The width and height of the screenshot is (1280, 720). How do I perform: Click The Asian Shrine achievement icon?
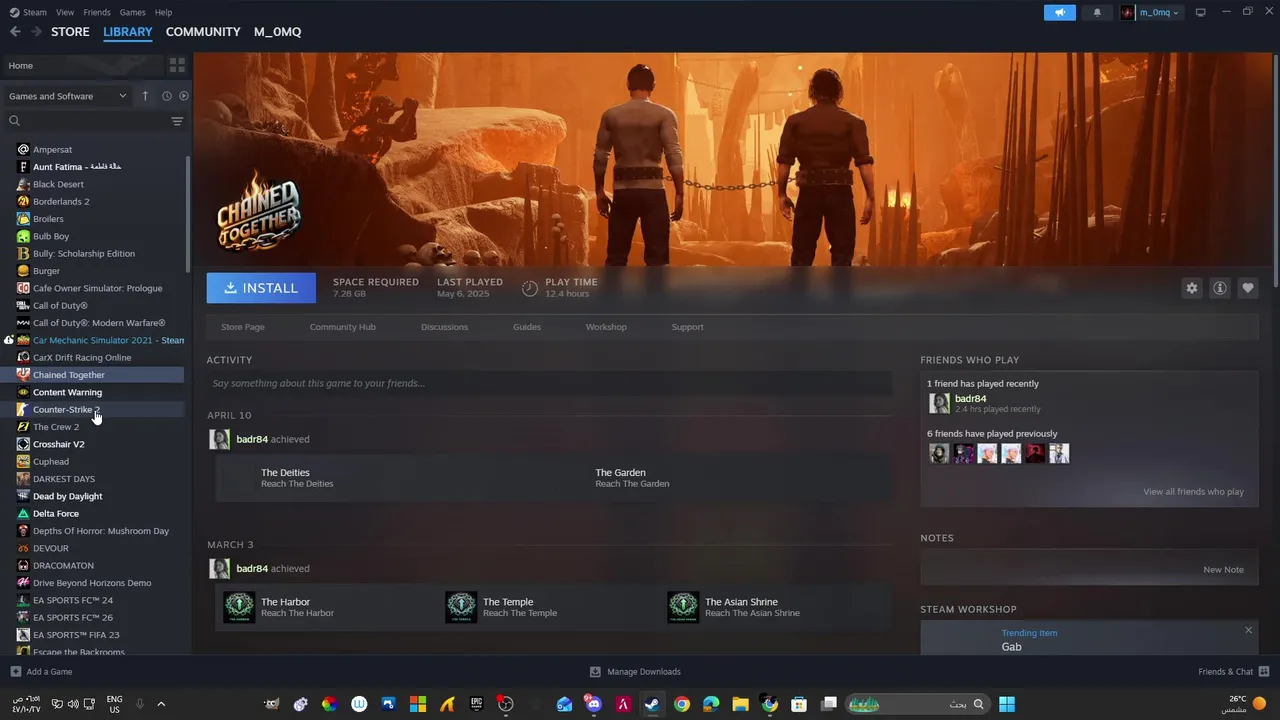point(683,607)
